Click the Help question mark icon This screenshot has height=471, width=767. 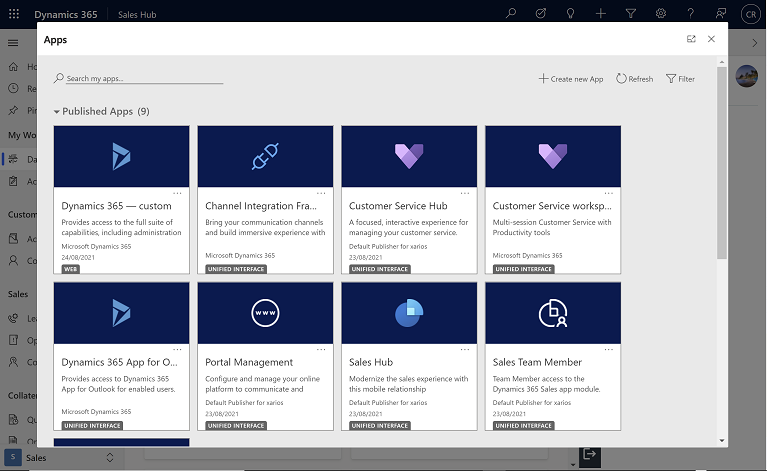point(690,14)
